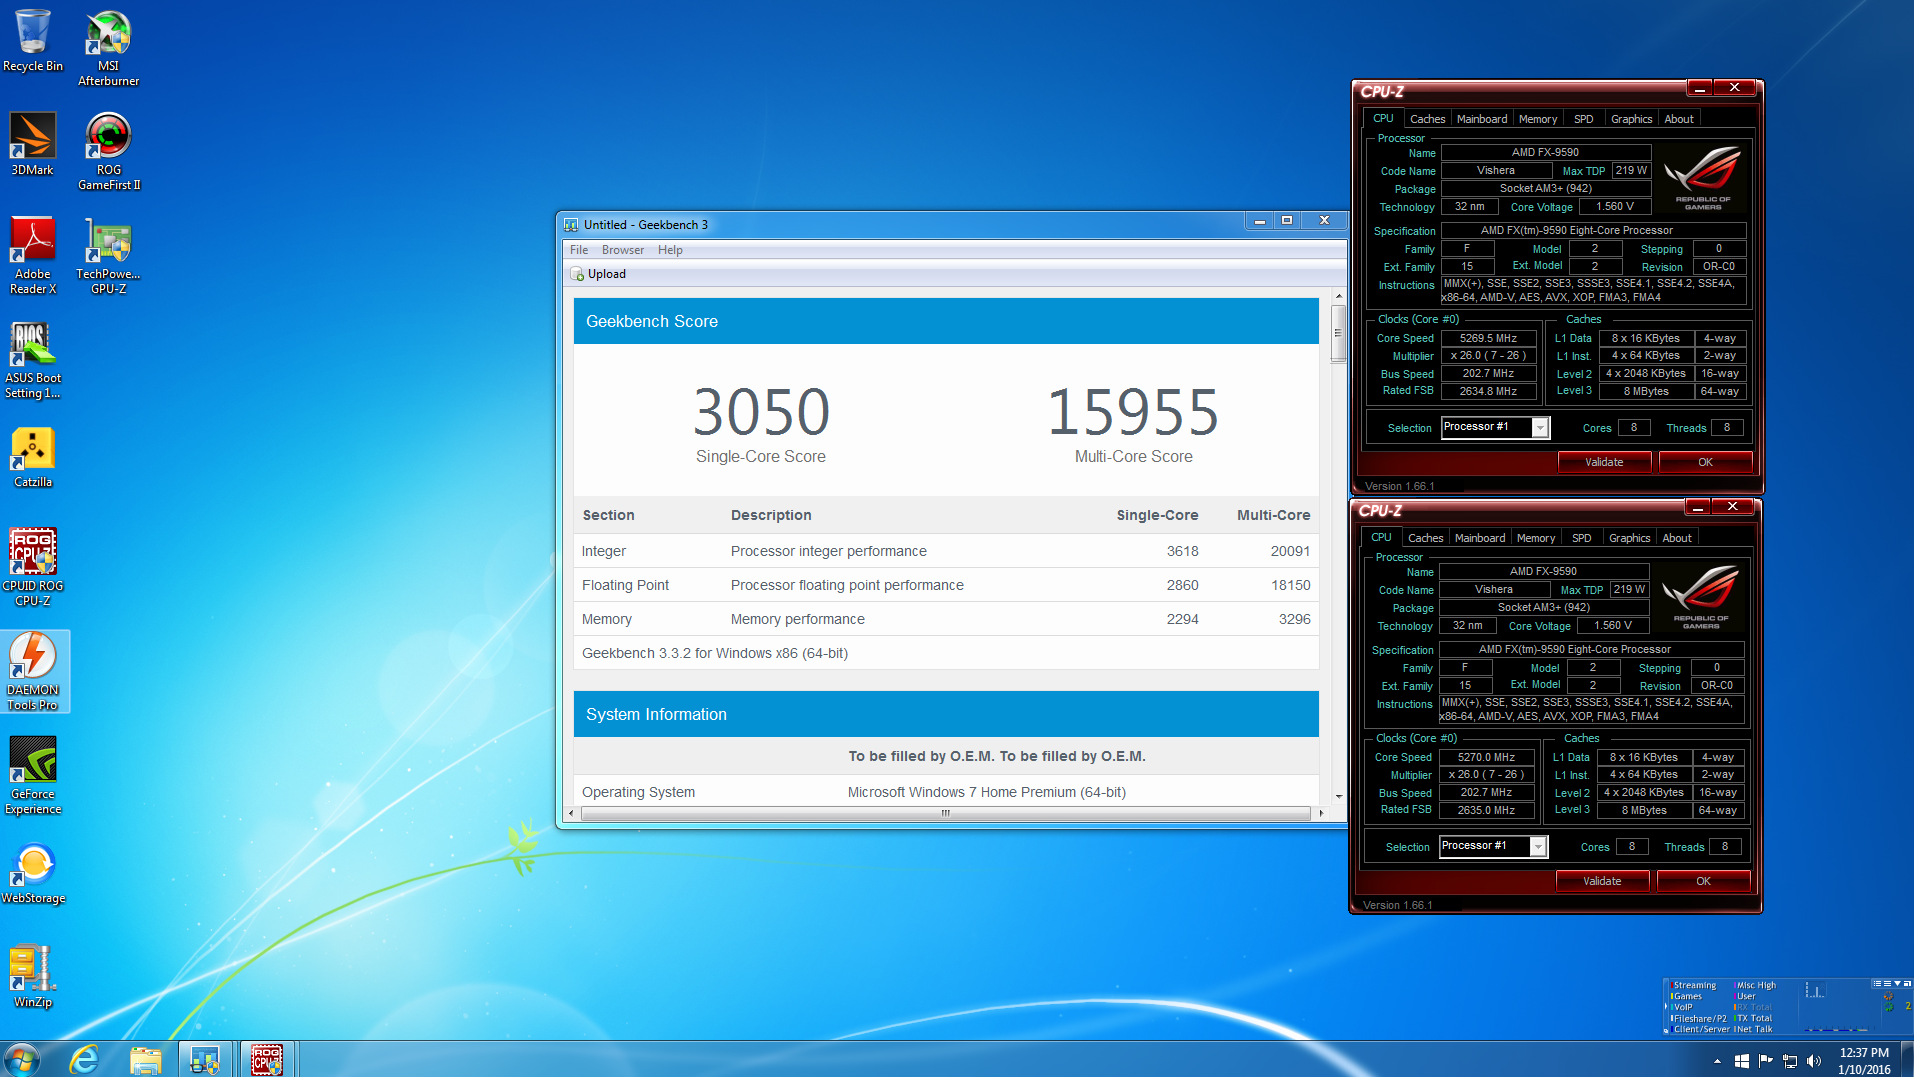Click the lines view icon in network widget
The image size is (1914, 1077).
coord(1887,984)
